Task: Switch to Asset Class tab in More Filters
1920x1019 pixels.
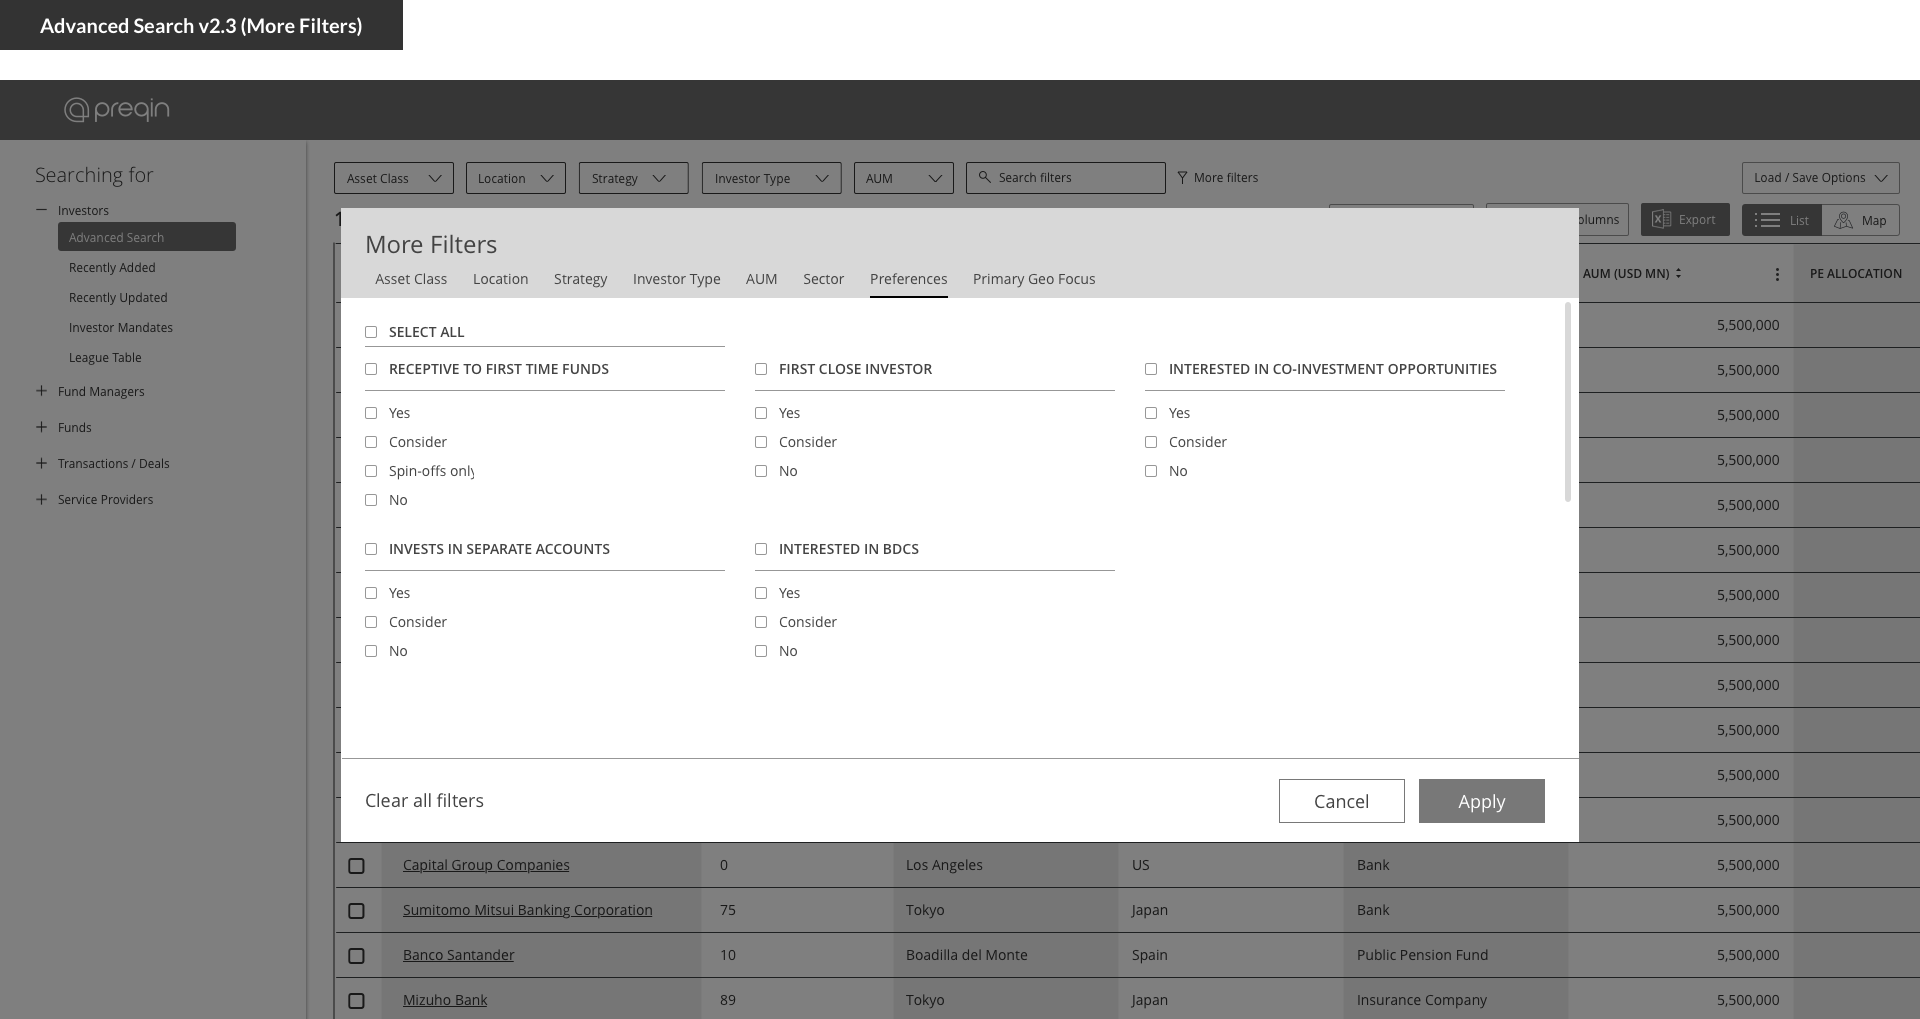Action: (x=411, y=279)
